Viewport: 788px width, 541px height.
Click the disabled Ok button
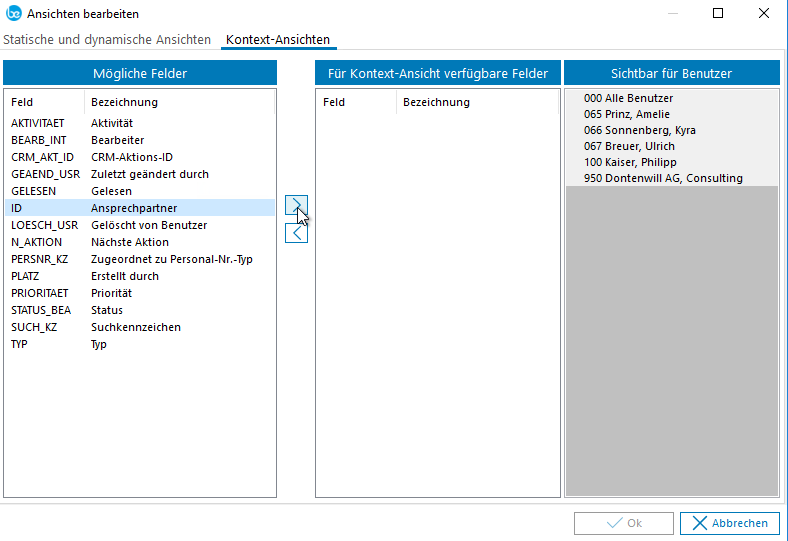pyautogui.click(x=623, y=523)
